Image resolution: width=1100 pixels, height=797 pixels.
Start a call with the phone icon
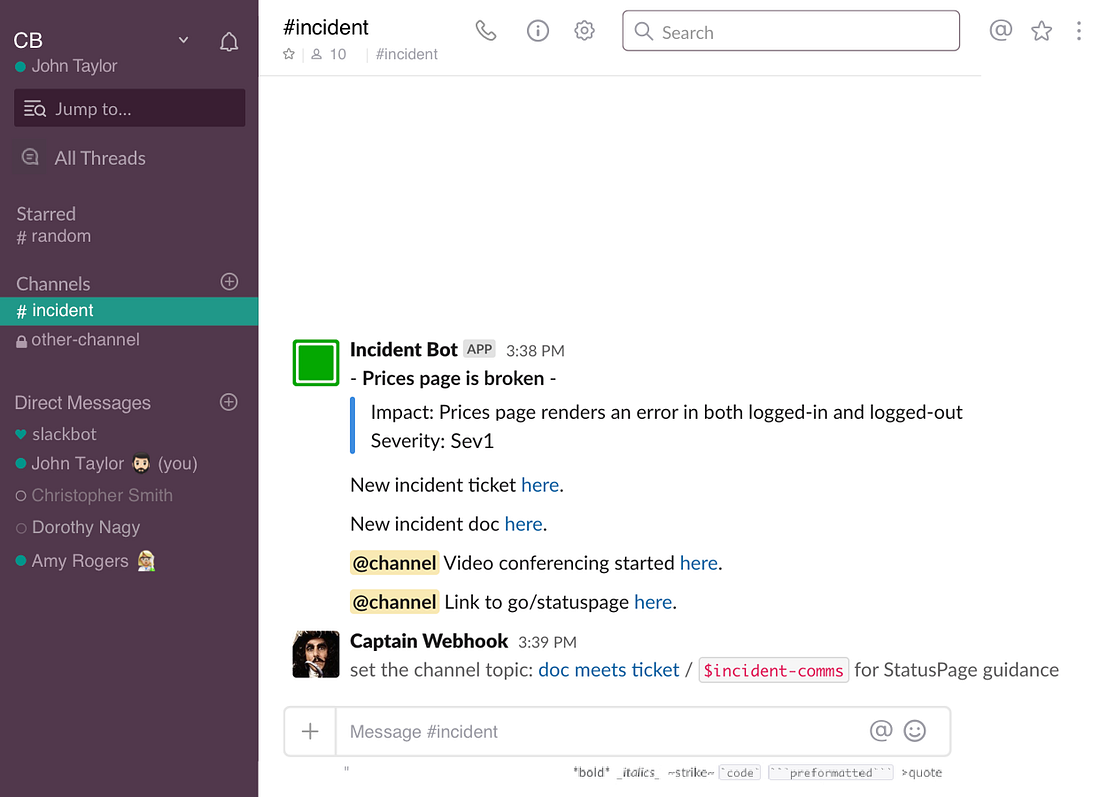485,31
